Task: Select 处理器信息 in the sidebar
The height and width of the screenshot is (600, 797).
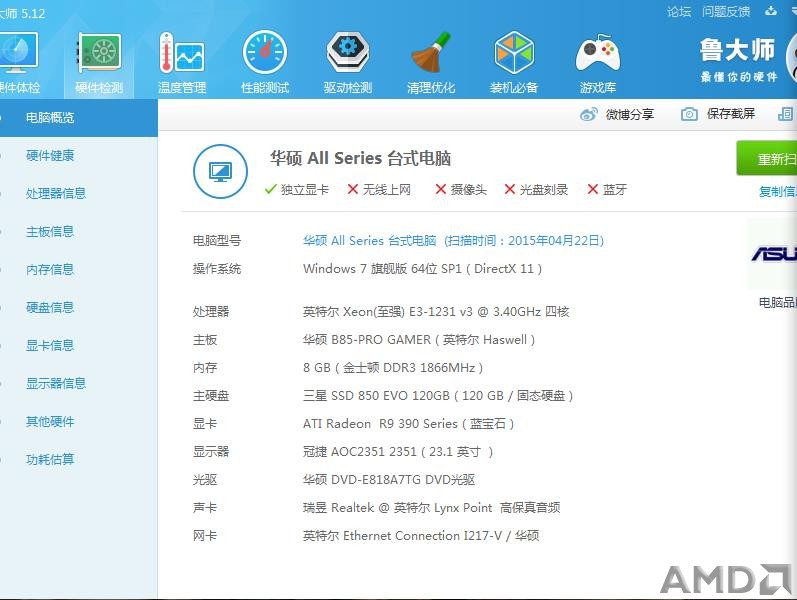Action: tap(56, 193)
